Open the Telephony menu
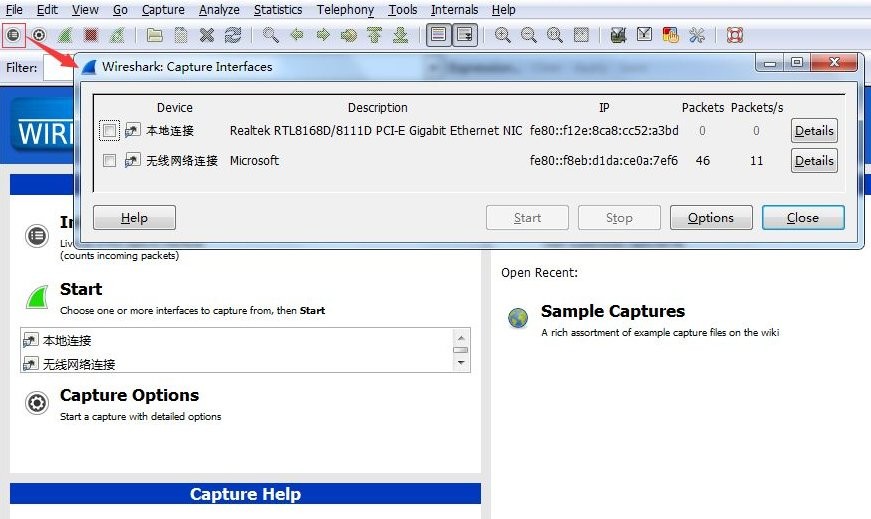Screen dimensions: 871x519 pyautogui.click(x=345, y=10)
